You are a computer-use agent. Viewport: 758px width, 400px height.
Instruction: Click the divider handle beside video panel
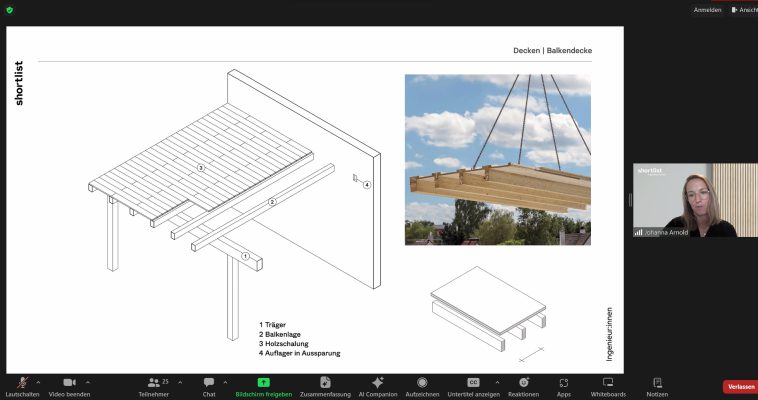pos(630,200)
